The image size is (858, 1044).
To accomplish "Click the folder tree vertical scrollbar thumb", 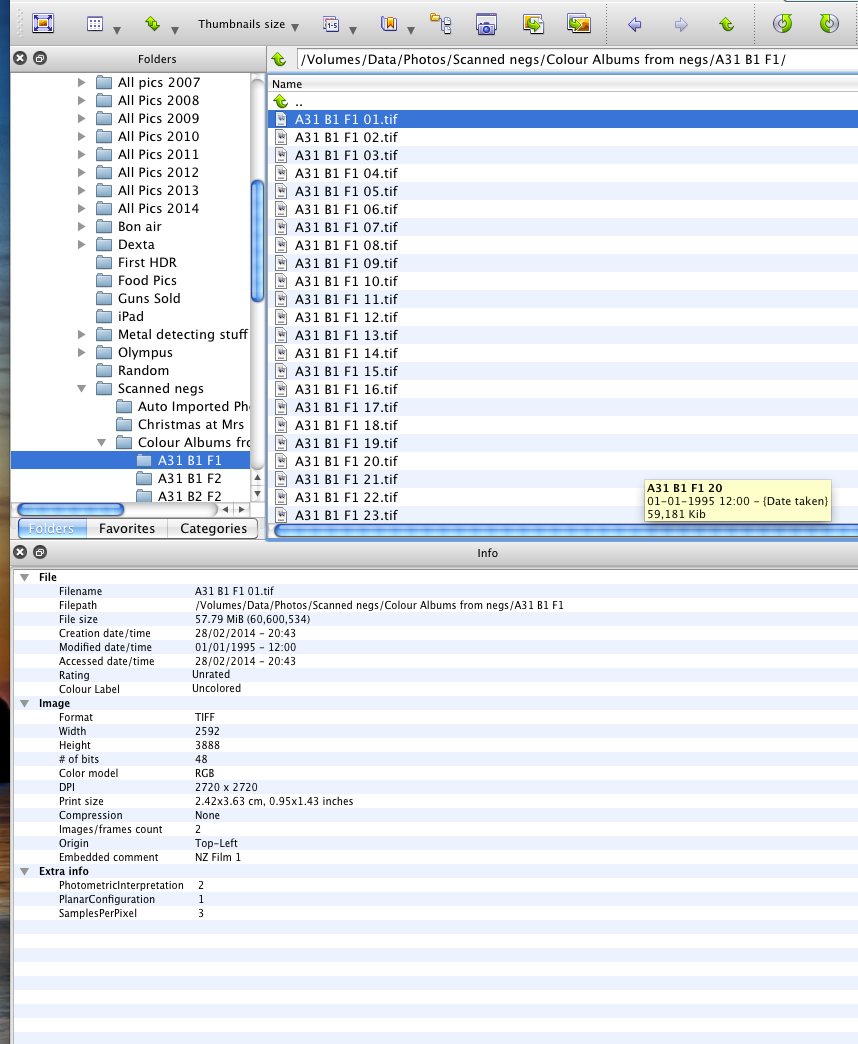I will 257,241.
